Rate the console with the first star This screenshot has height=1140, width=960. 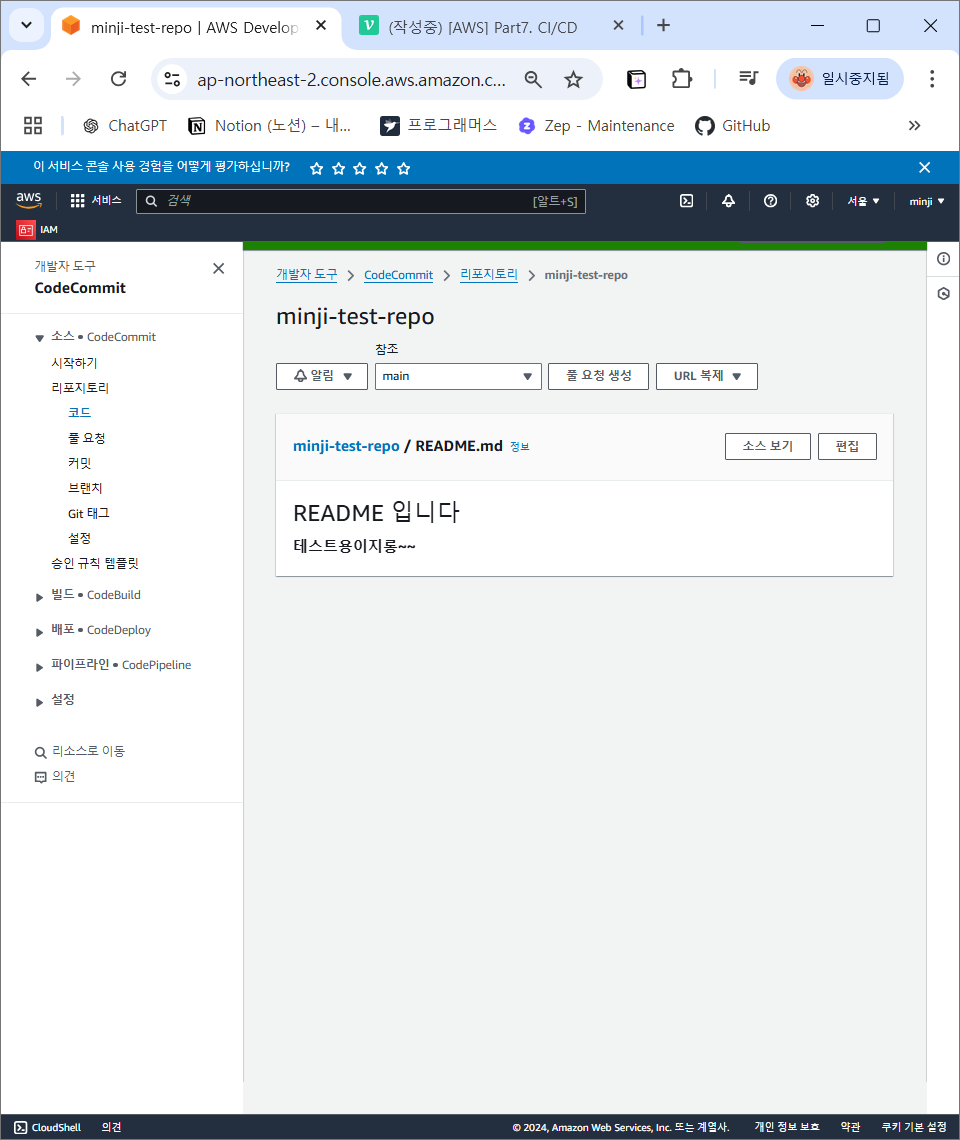tap(316, 169)
